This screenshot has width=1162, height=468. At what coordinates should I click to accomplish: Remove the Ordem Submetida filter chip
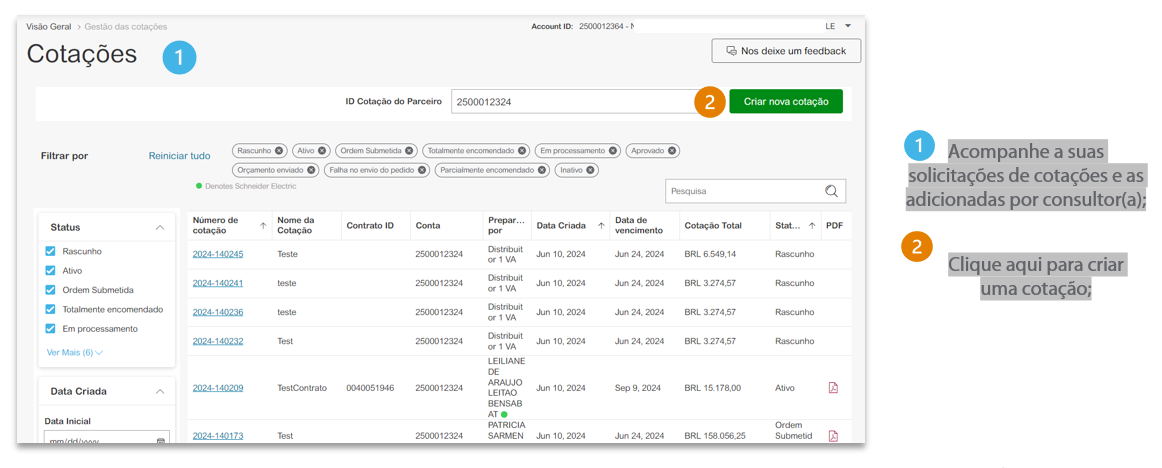point(410,150)
